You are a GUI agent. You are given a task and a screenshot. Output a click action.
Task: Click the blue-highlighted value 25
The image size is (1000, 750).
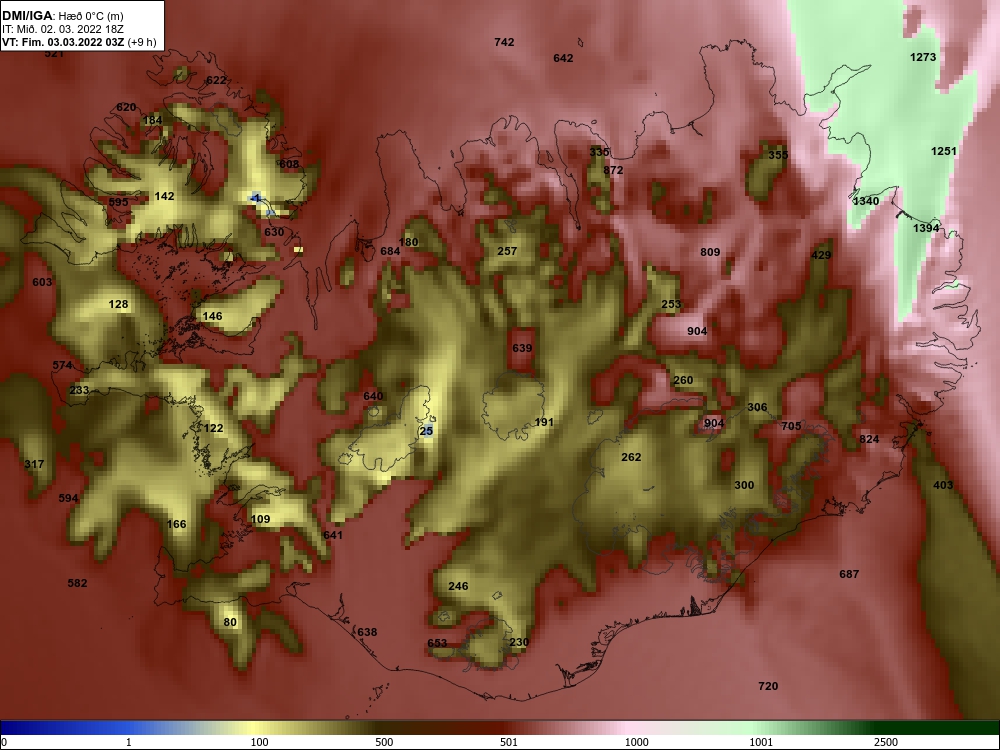pos(426,431)
